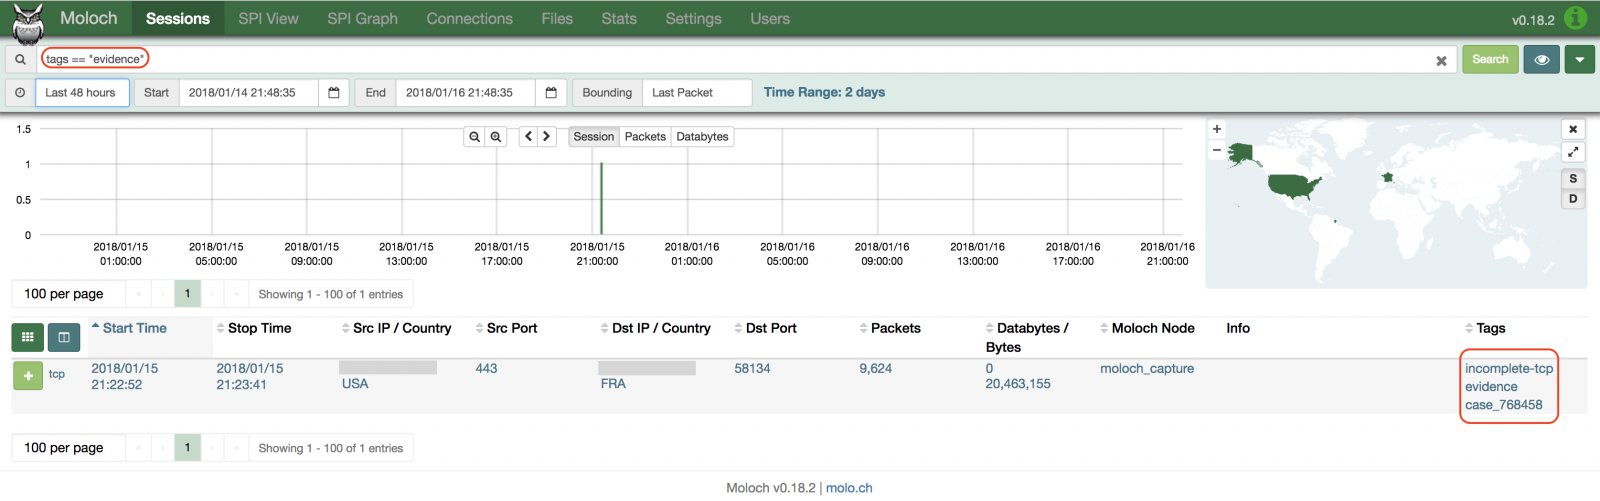Screen dimensions: 1600x501
Task: Open the Stats tab
Action: [619, 18]
